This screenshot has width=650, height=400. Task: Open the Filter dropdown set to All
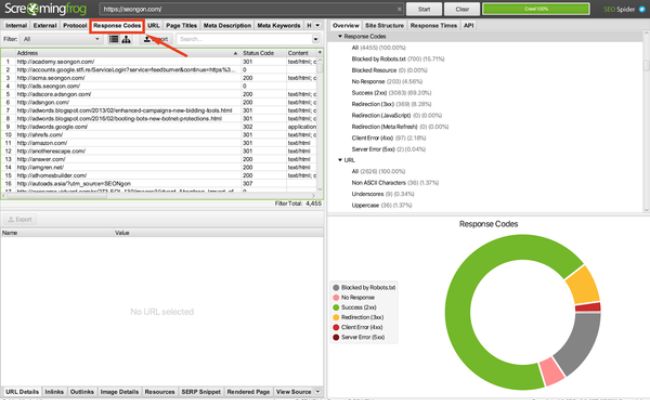[x=60, y=39]
